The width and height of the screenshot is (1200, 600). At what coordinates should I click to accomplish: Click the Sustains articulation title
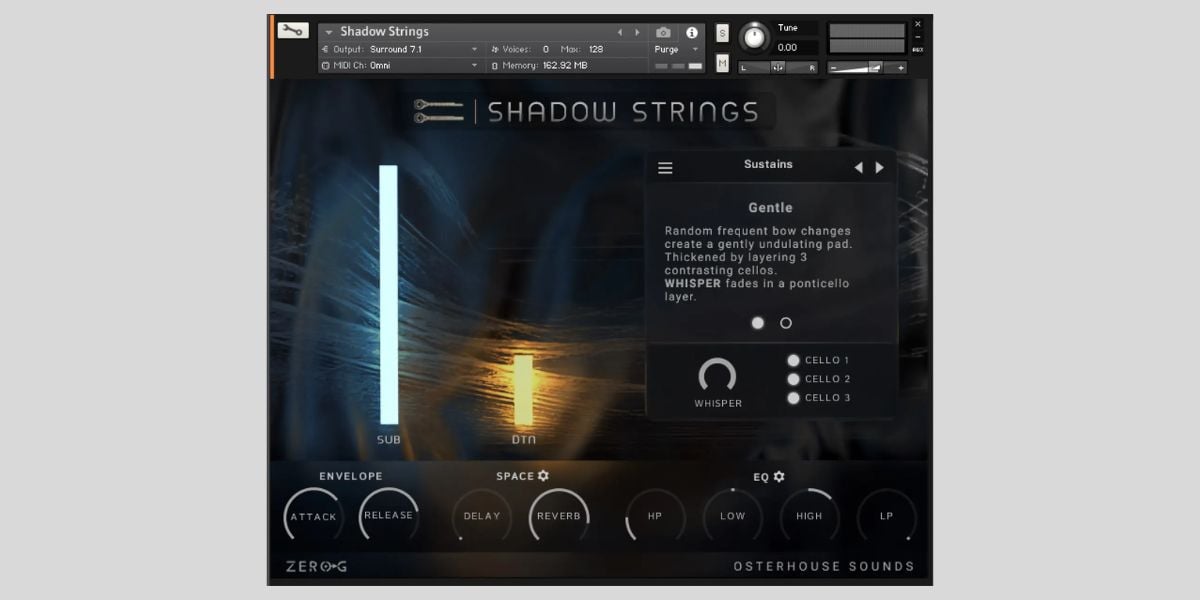768,165
